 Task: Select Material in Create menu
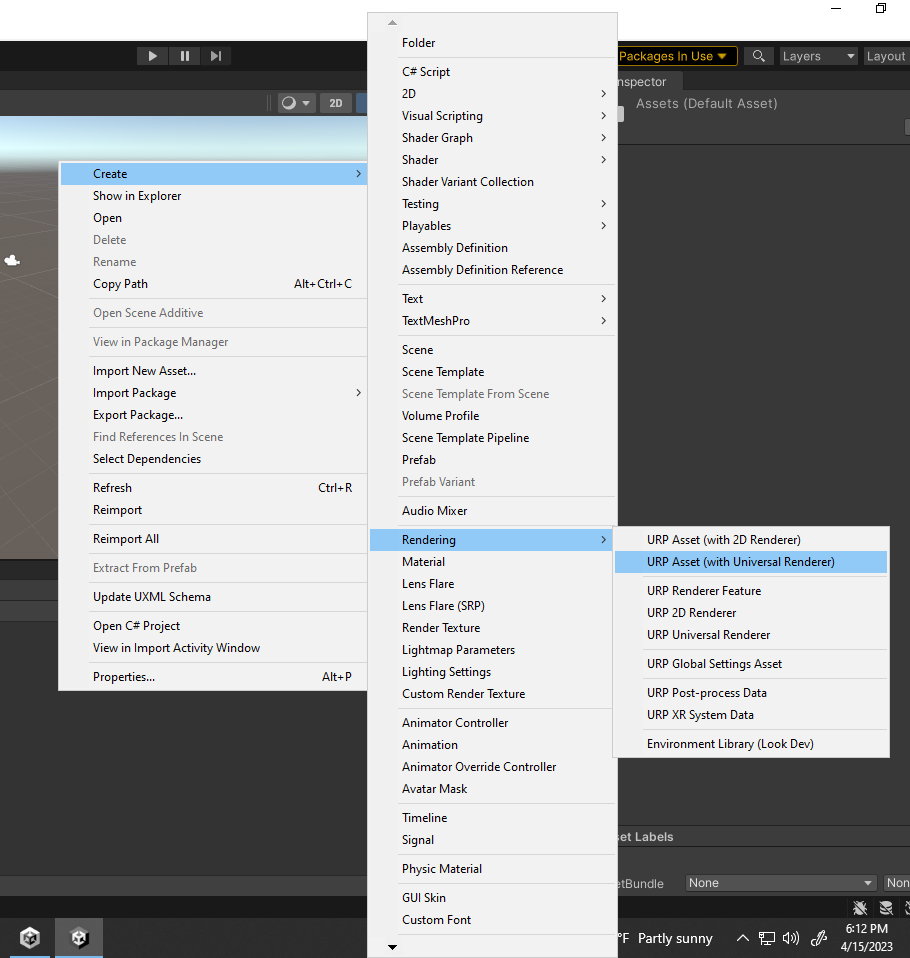493,561
